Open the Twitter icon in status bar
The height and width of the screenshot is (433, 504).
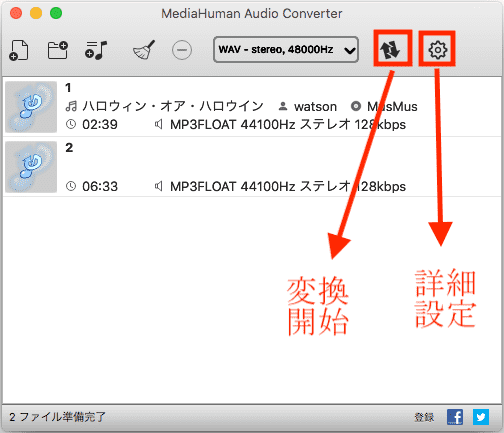pos(481,417)
